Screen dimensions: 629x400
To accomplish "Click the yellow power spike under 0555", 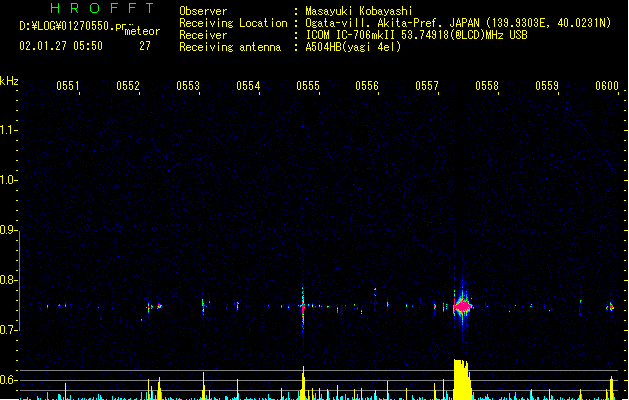I will coord(303,383).
